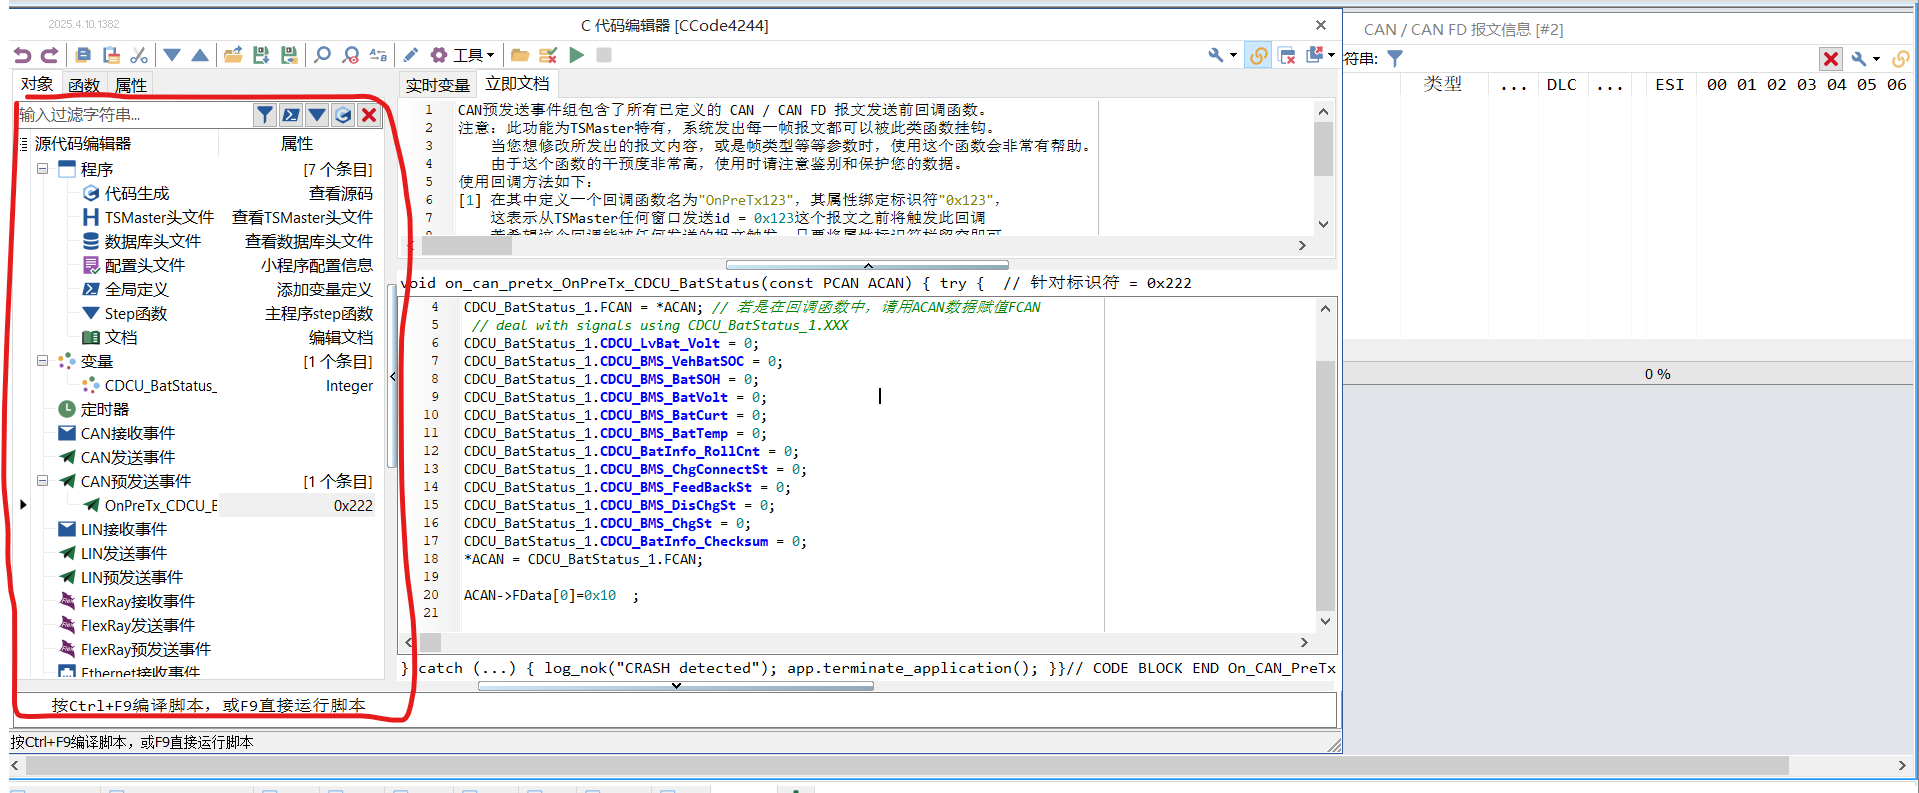Viewport: 1919px width, 793px height.
Task: Click the magnifier search icon
Action: tap(322, 55)
